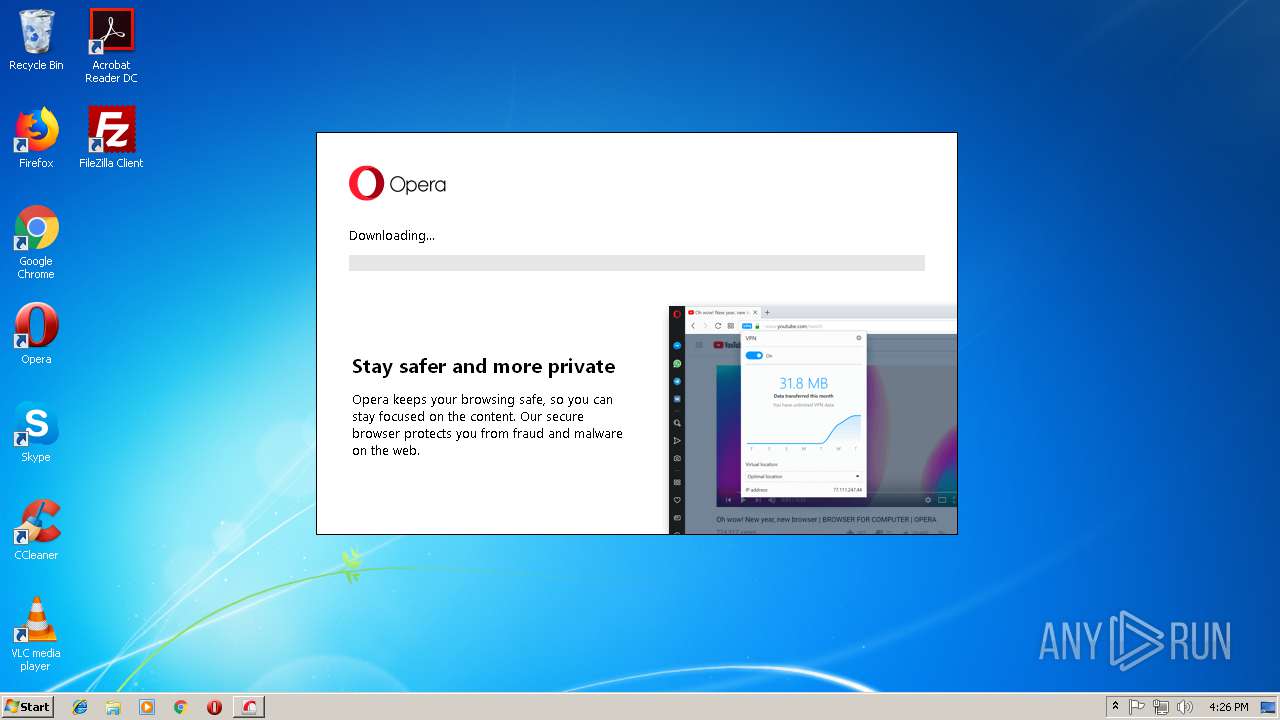The image size is (1280, 720).
Task: Click the 'Downloading...' status text
Action: 392,236
